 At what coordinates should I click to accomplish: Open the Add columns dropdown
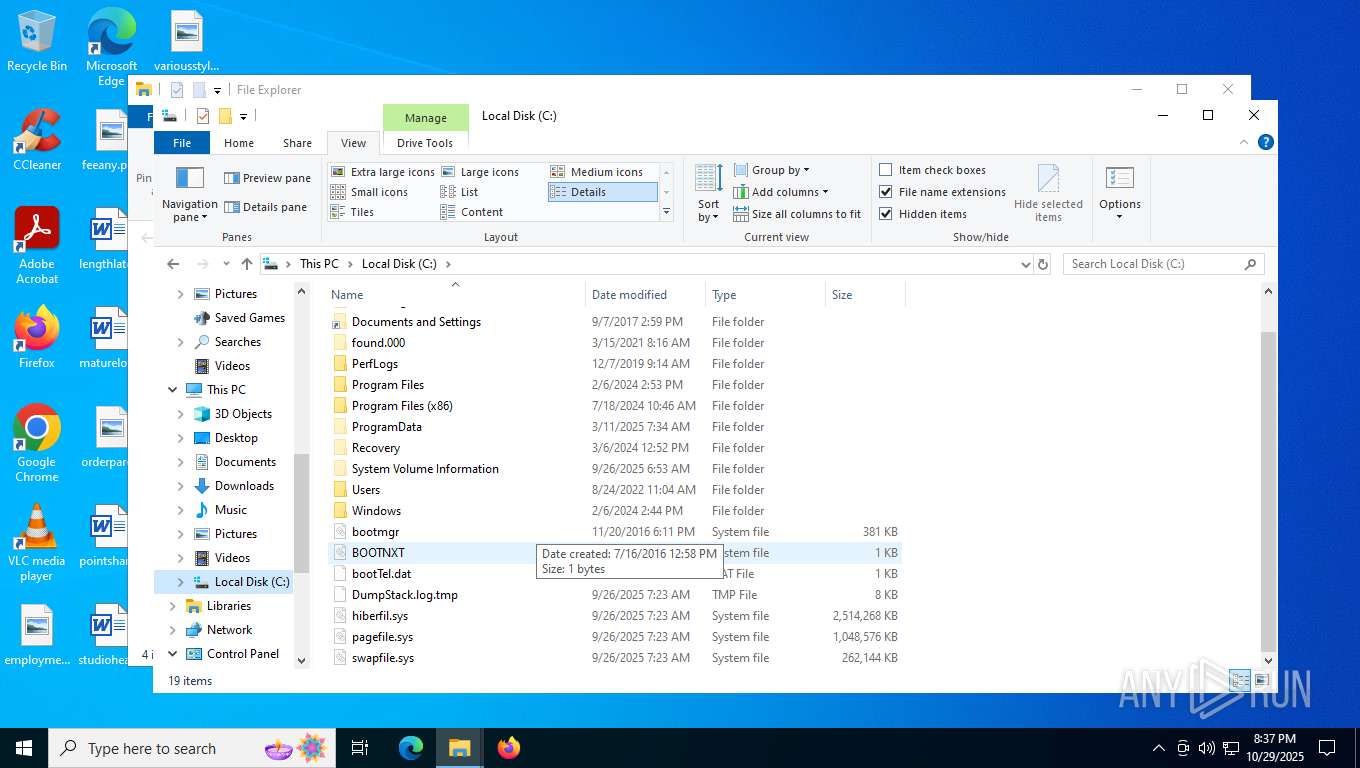(780, 192)
